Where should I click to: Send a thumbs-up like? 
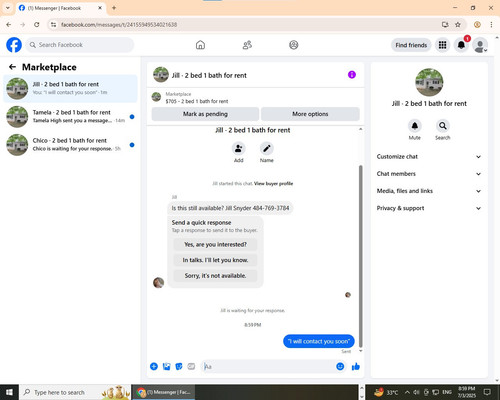tap(356, 367)
